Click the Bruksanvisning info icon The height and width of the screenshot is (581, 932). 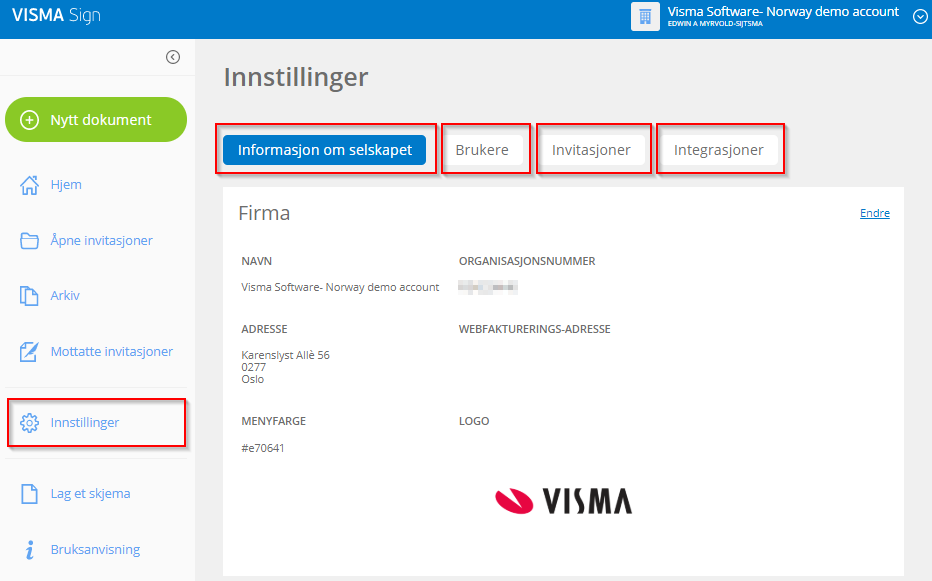pos(30,549)
